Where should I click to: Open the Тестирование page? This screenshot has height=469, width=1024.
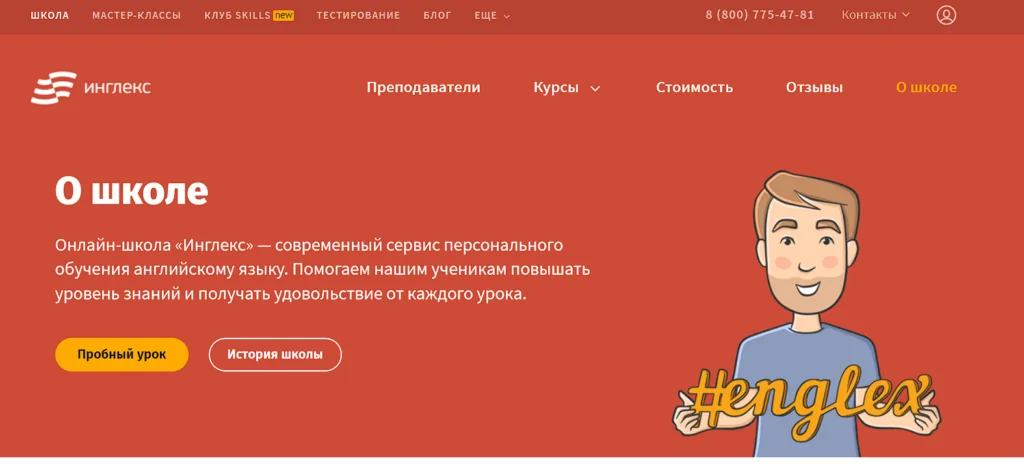coord(358,16)
